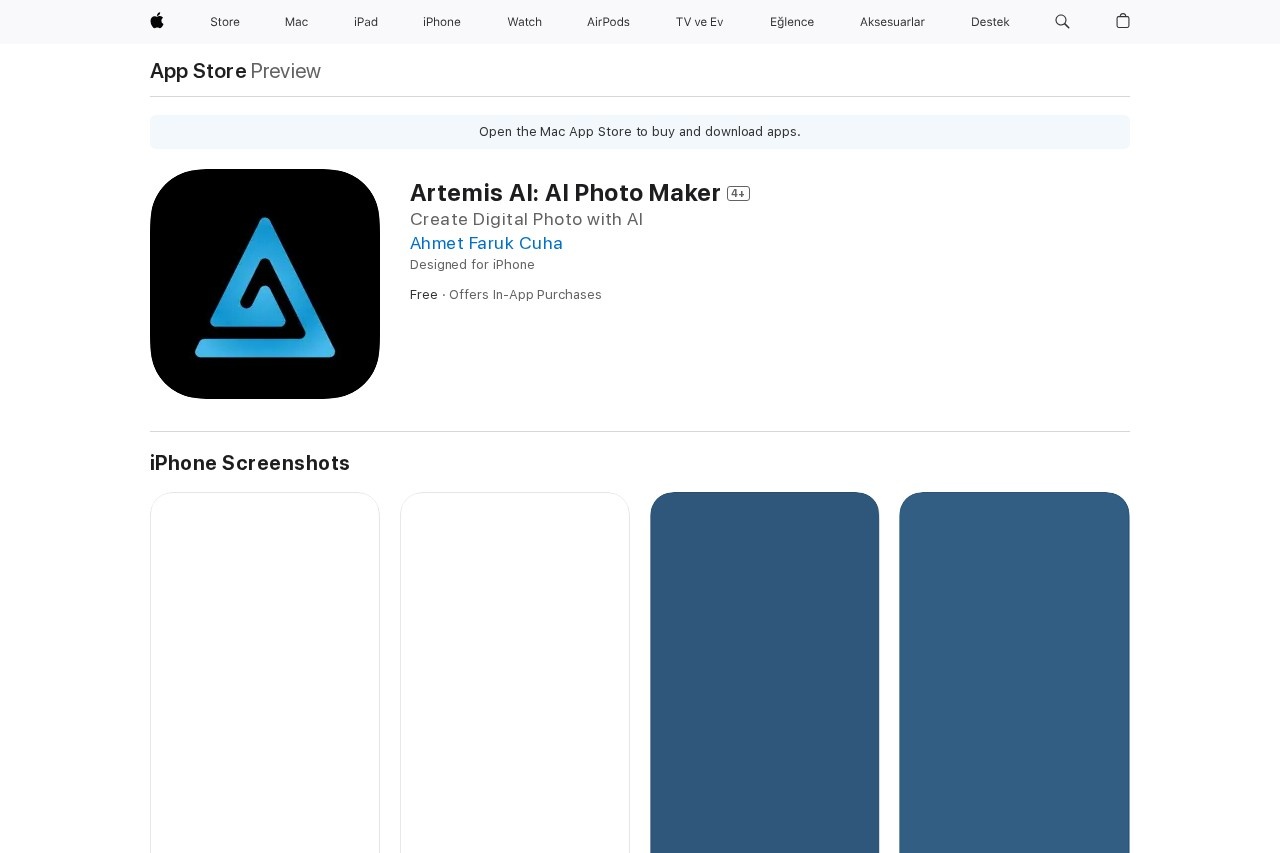View the first iPhone screenshot
Screen dimensions: 1280x853
point(265,672)
